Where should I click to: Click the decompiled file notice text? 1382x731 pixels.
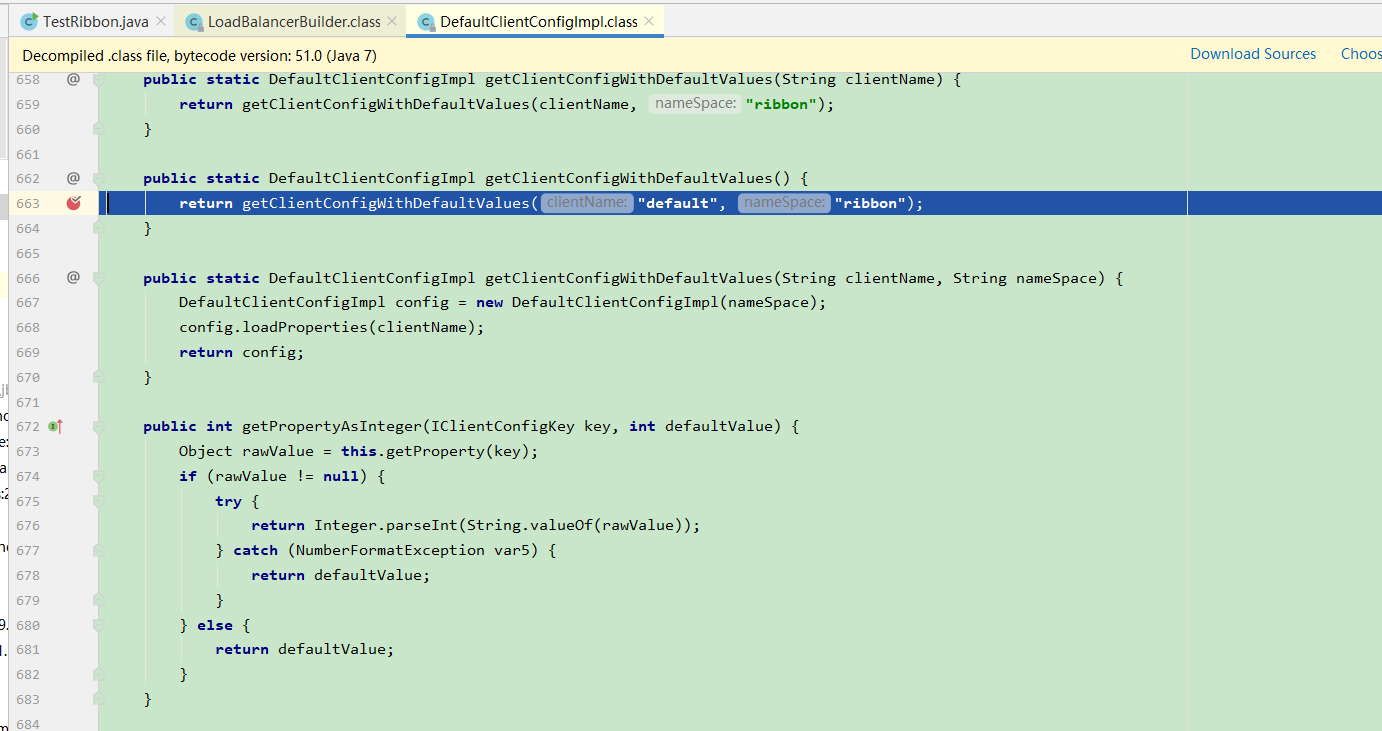coord(199,55)
